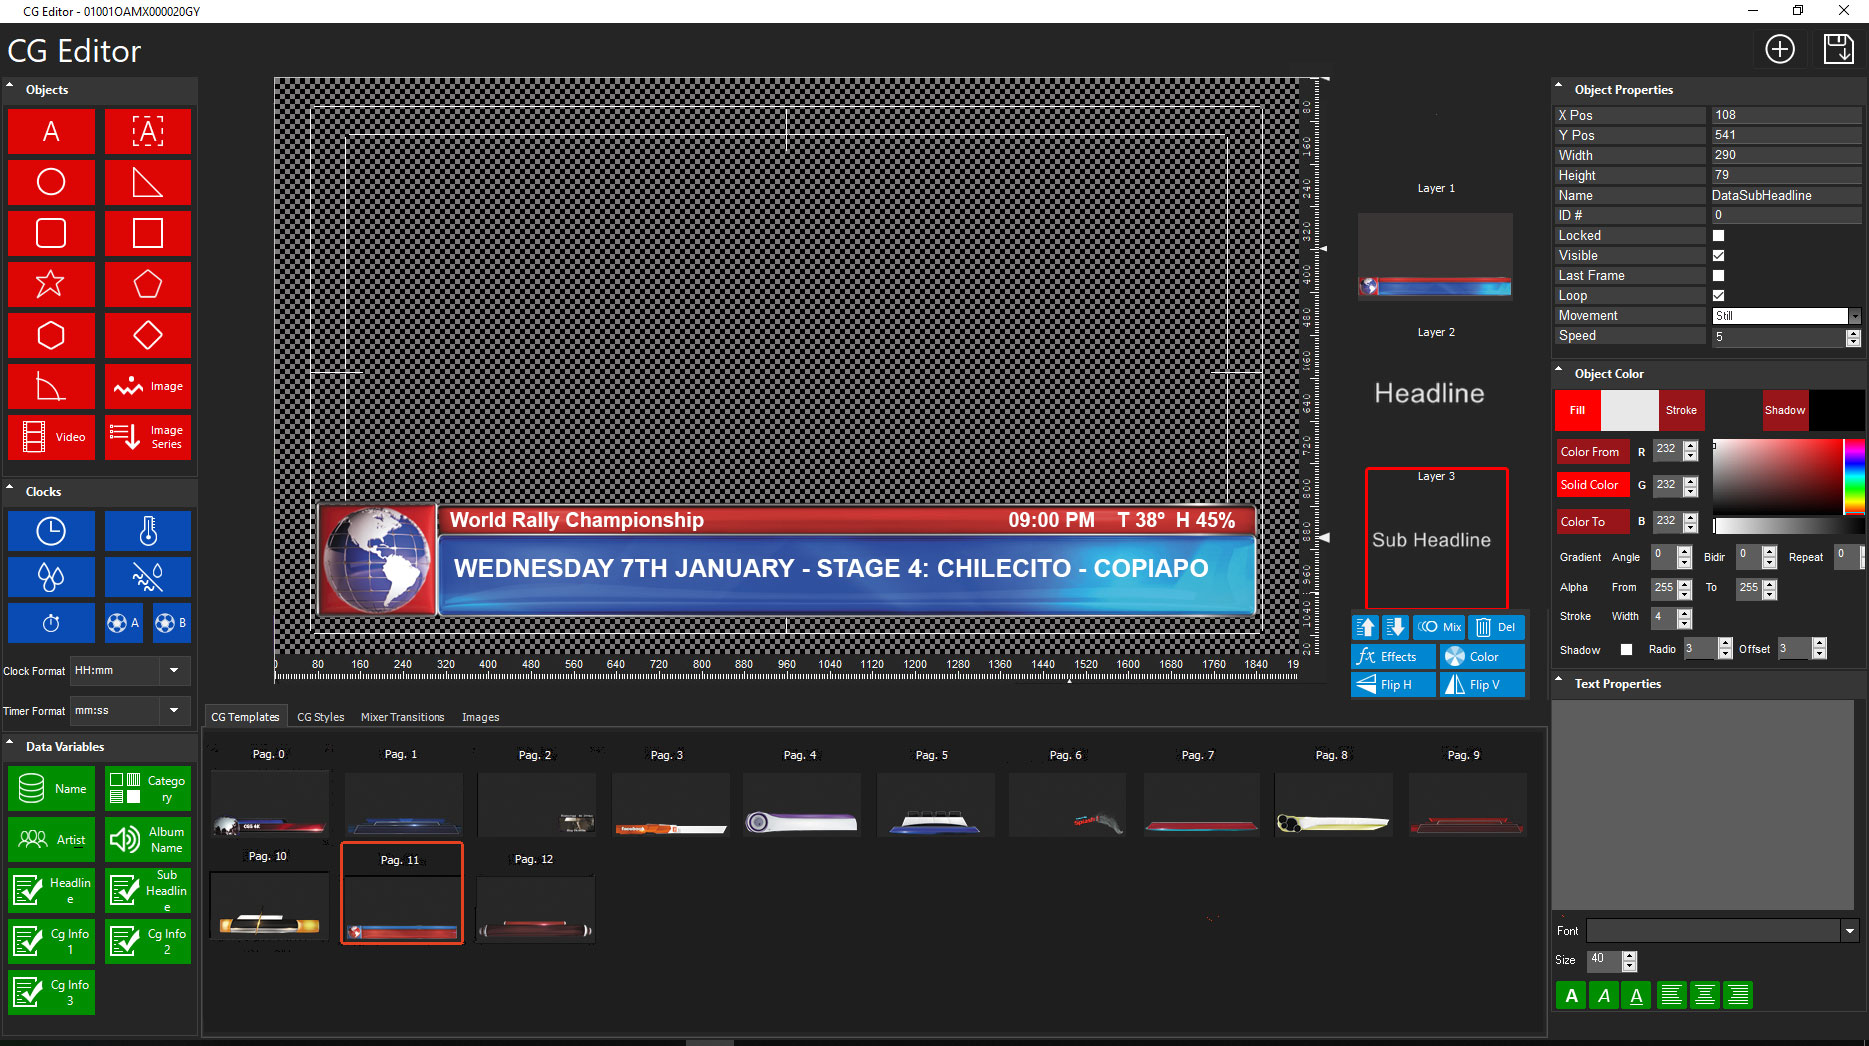Collapse the Object Color panel
The height and width of the screenshot is (1046, 1869).
[x=1559, y=370]
